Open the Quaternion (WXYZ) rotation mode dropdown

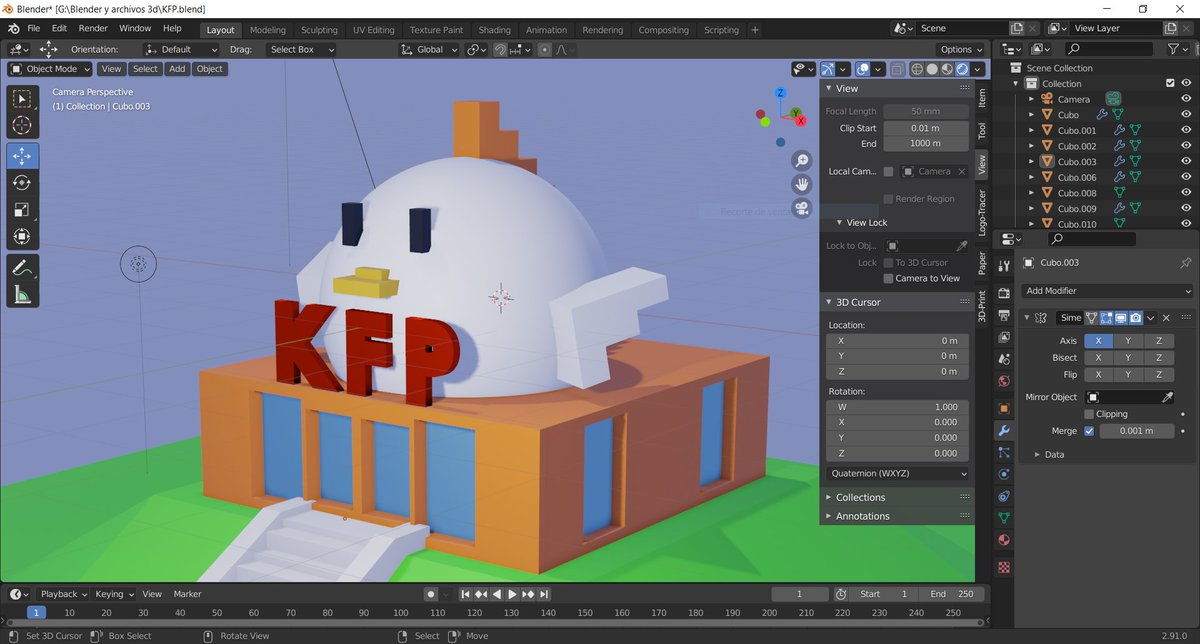point(898,473)
